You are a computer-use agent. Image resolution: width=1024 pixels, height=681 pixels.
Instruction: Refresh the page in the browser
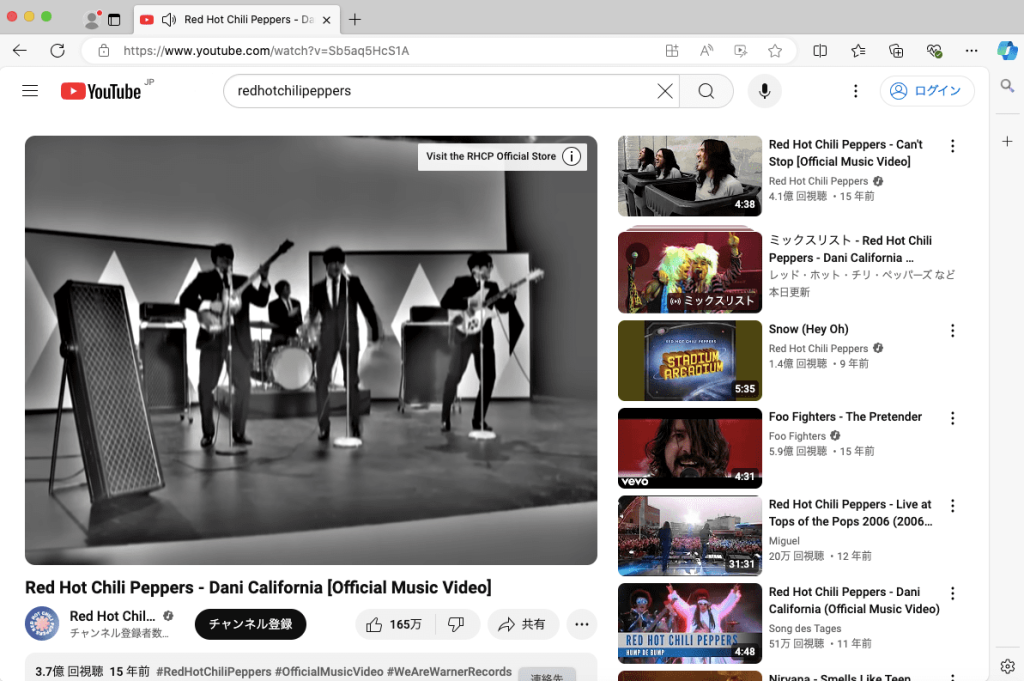pyautogui.click(x=57, y=50)
